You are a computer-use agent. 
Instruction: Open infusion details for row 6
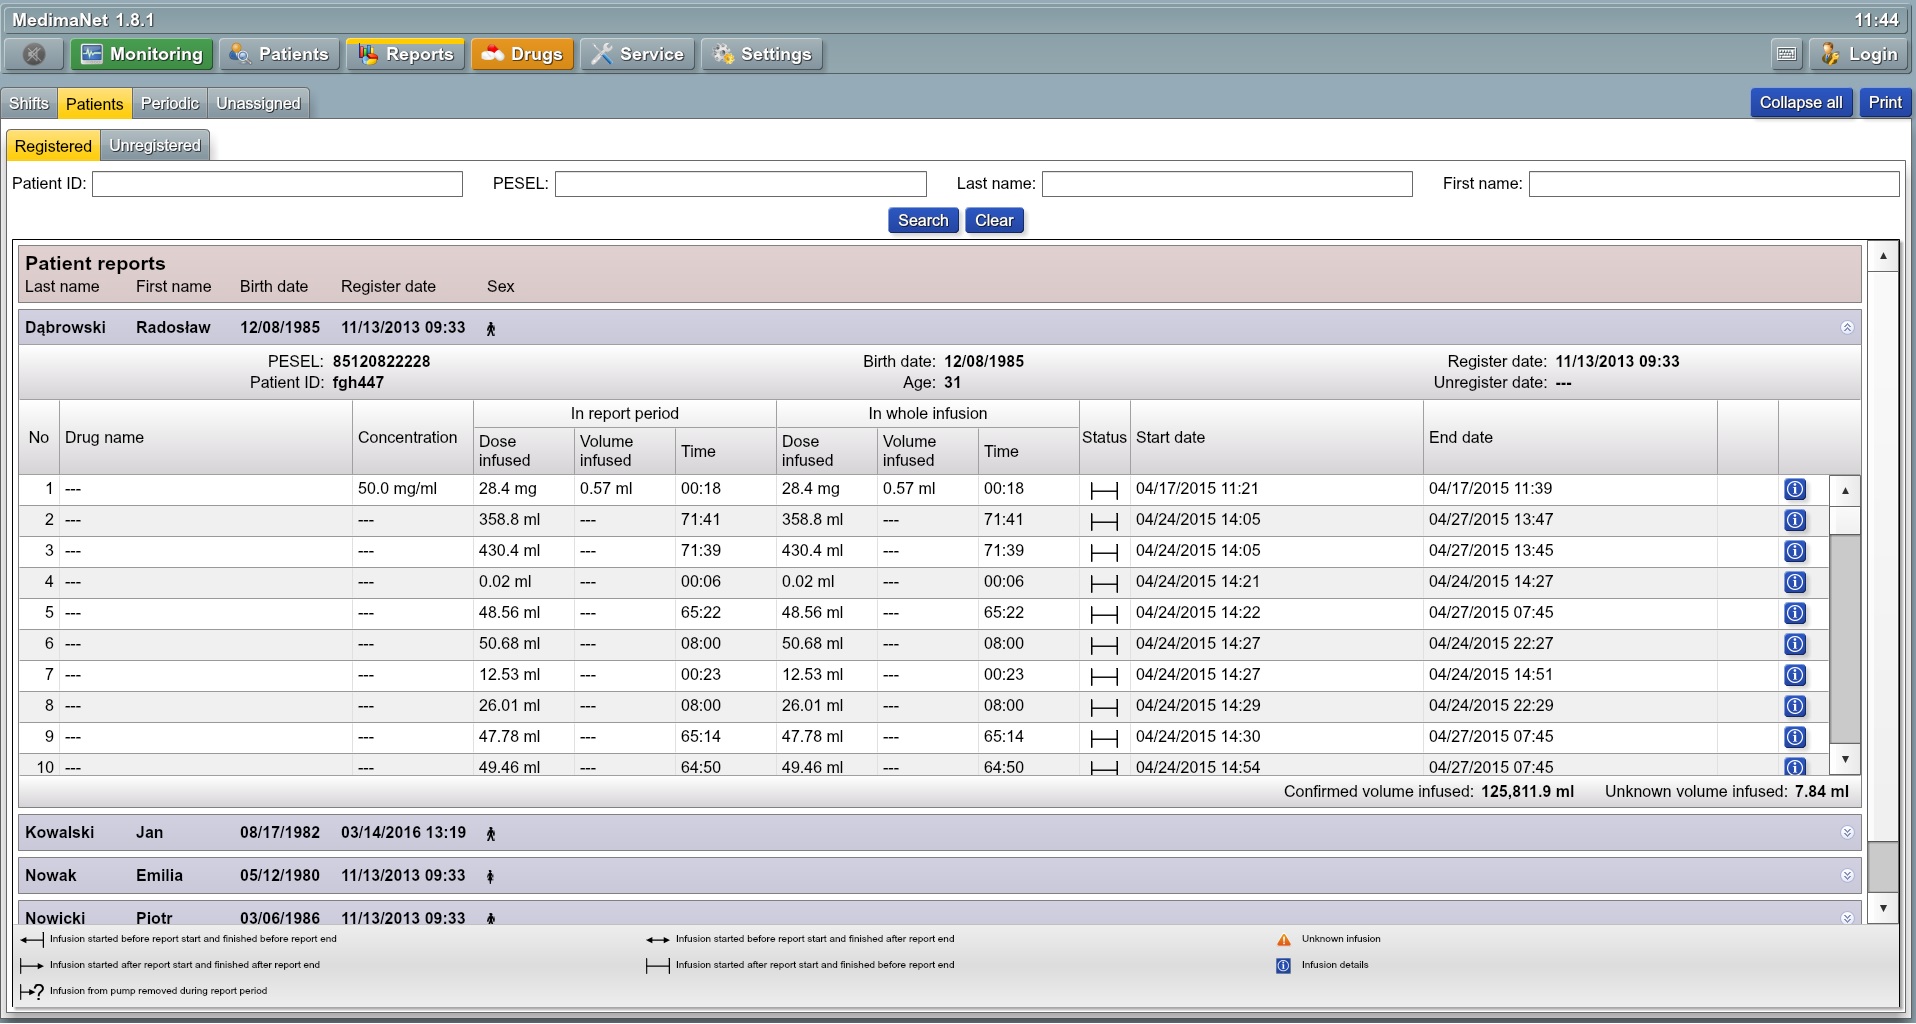(1795, 644)
